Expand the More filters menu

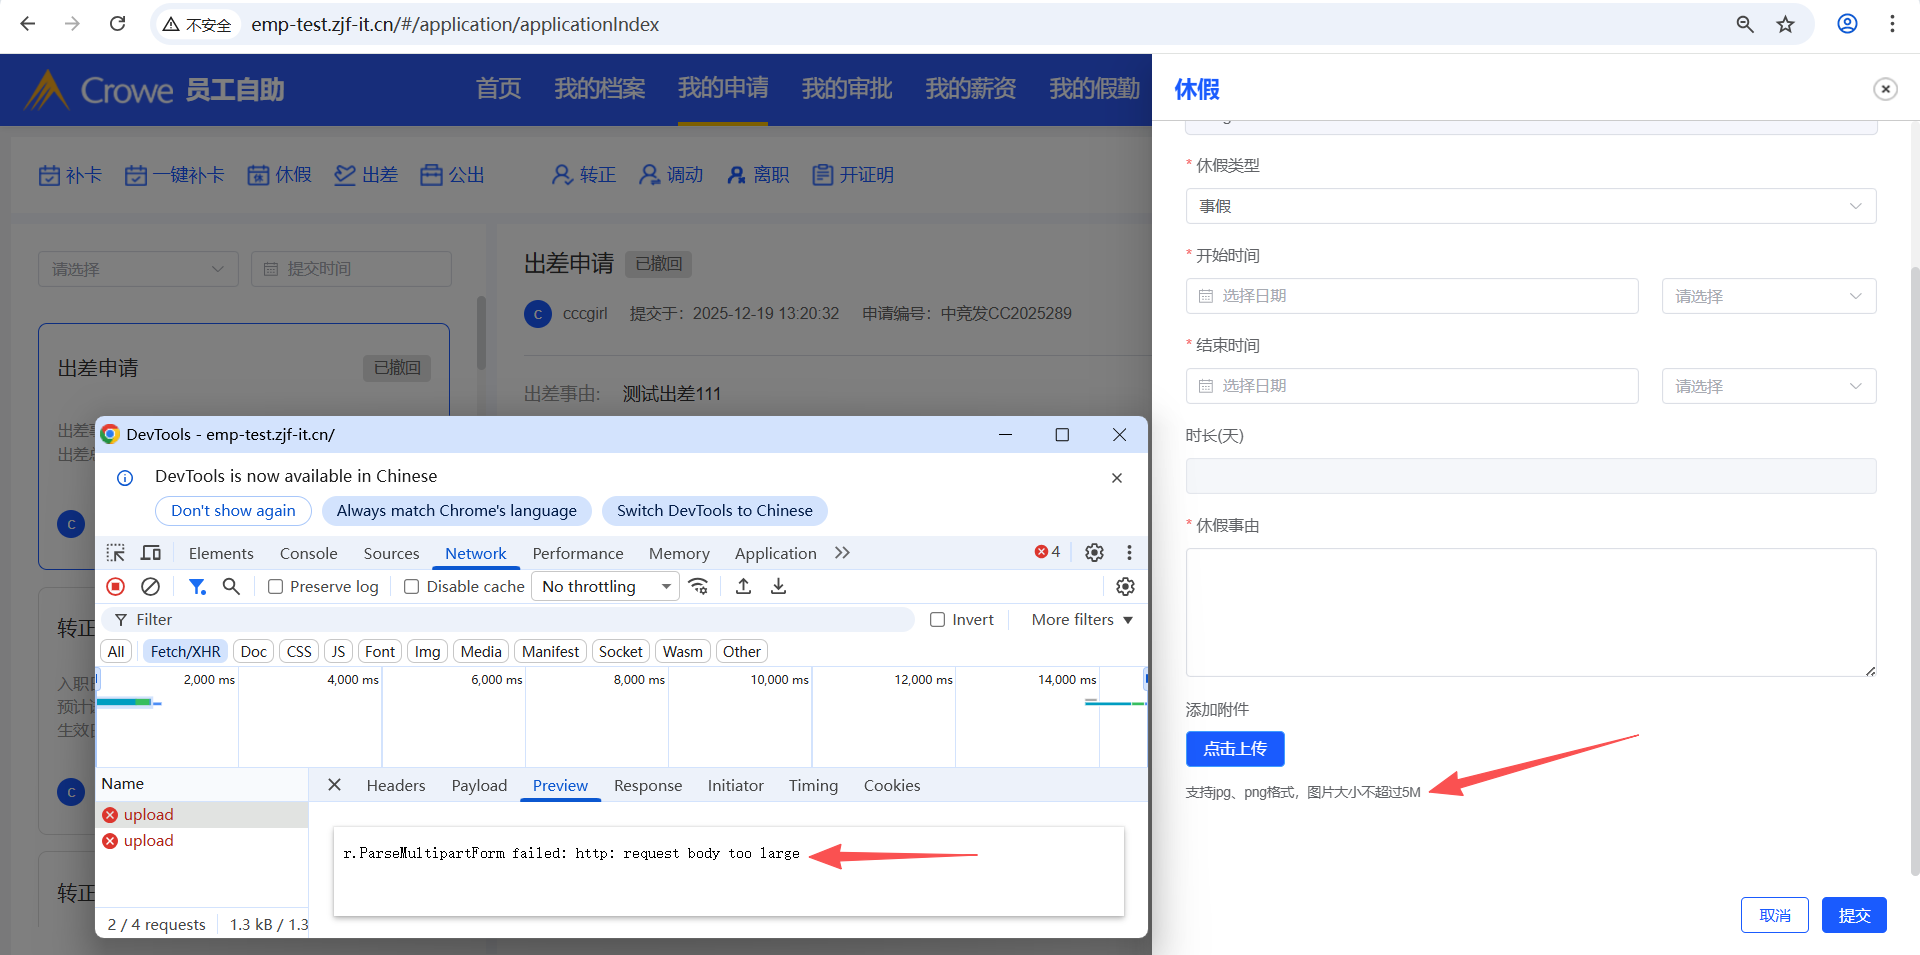point(1082,620)
